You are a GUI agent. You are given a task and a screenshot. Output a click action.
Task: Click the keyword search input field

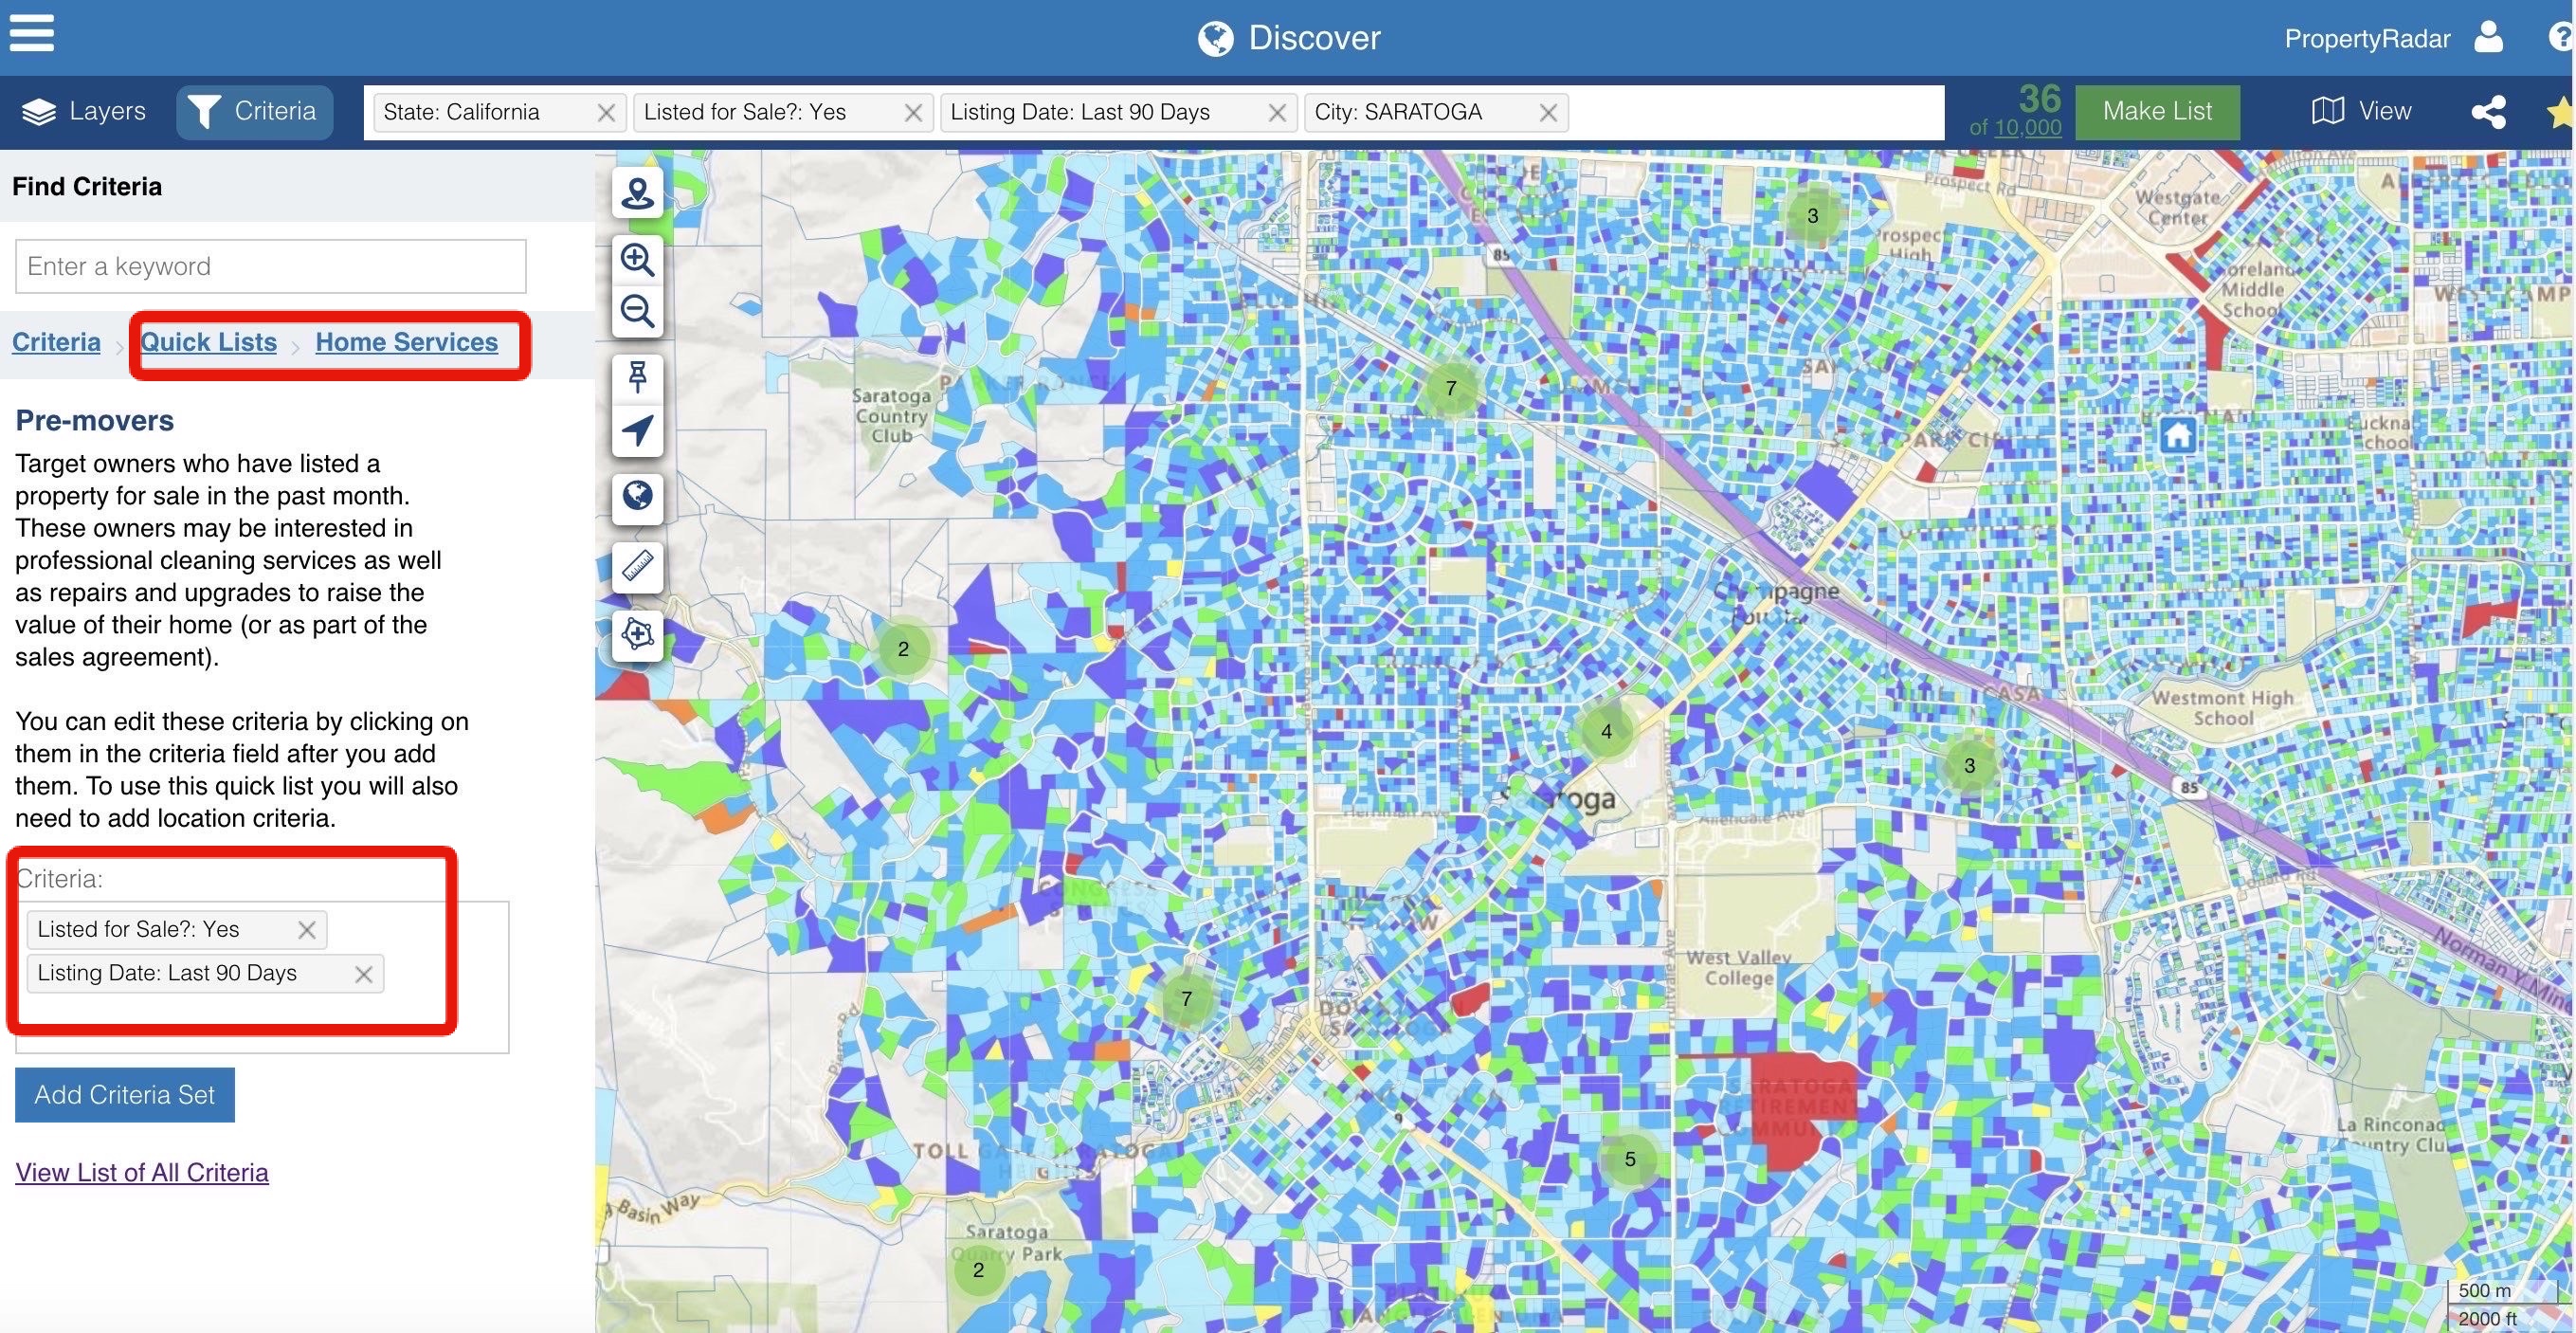tap(270, 265)
